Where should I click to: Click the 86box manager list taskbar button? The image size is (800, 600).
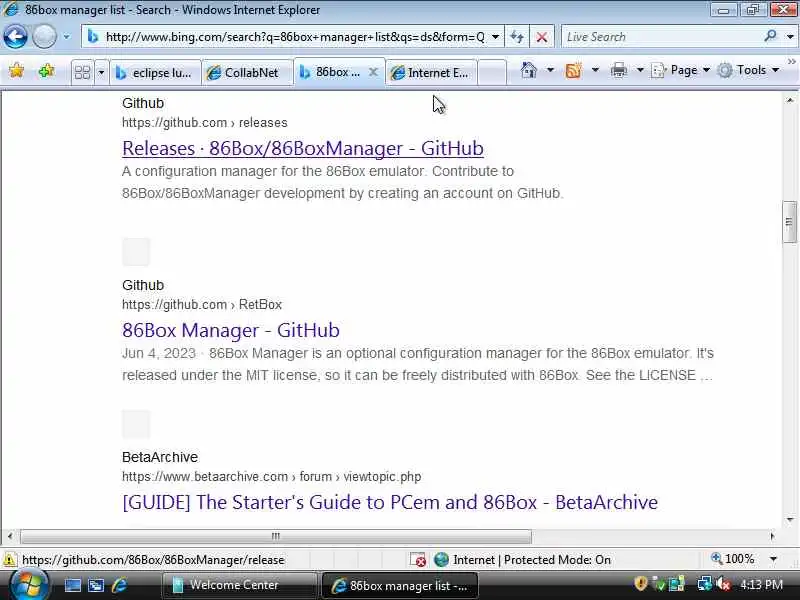click(400, 585)
